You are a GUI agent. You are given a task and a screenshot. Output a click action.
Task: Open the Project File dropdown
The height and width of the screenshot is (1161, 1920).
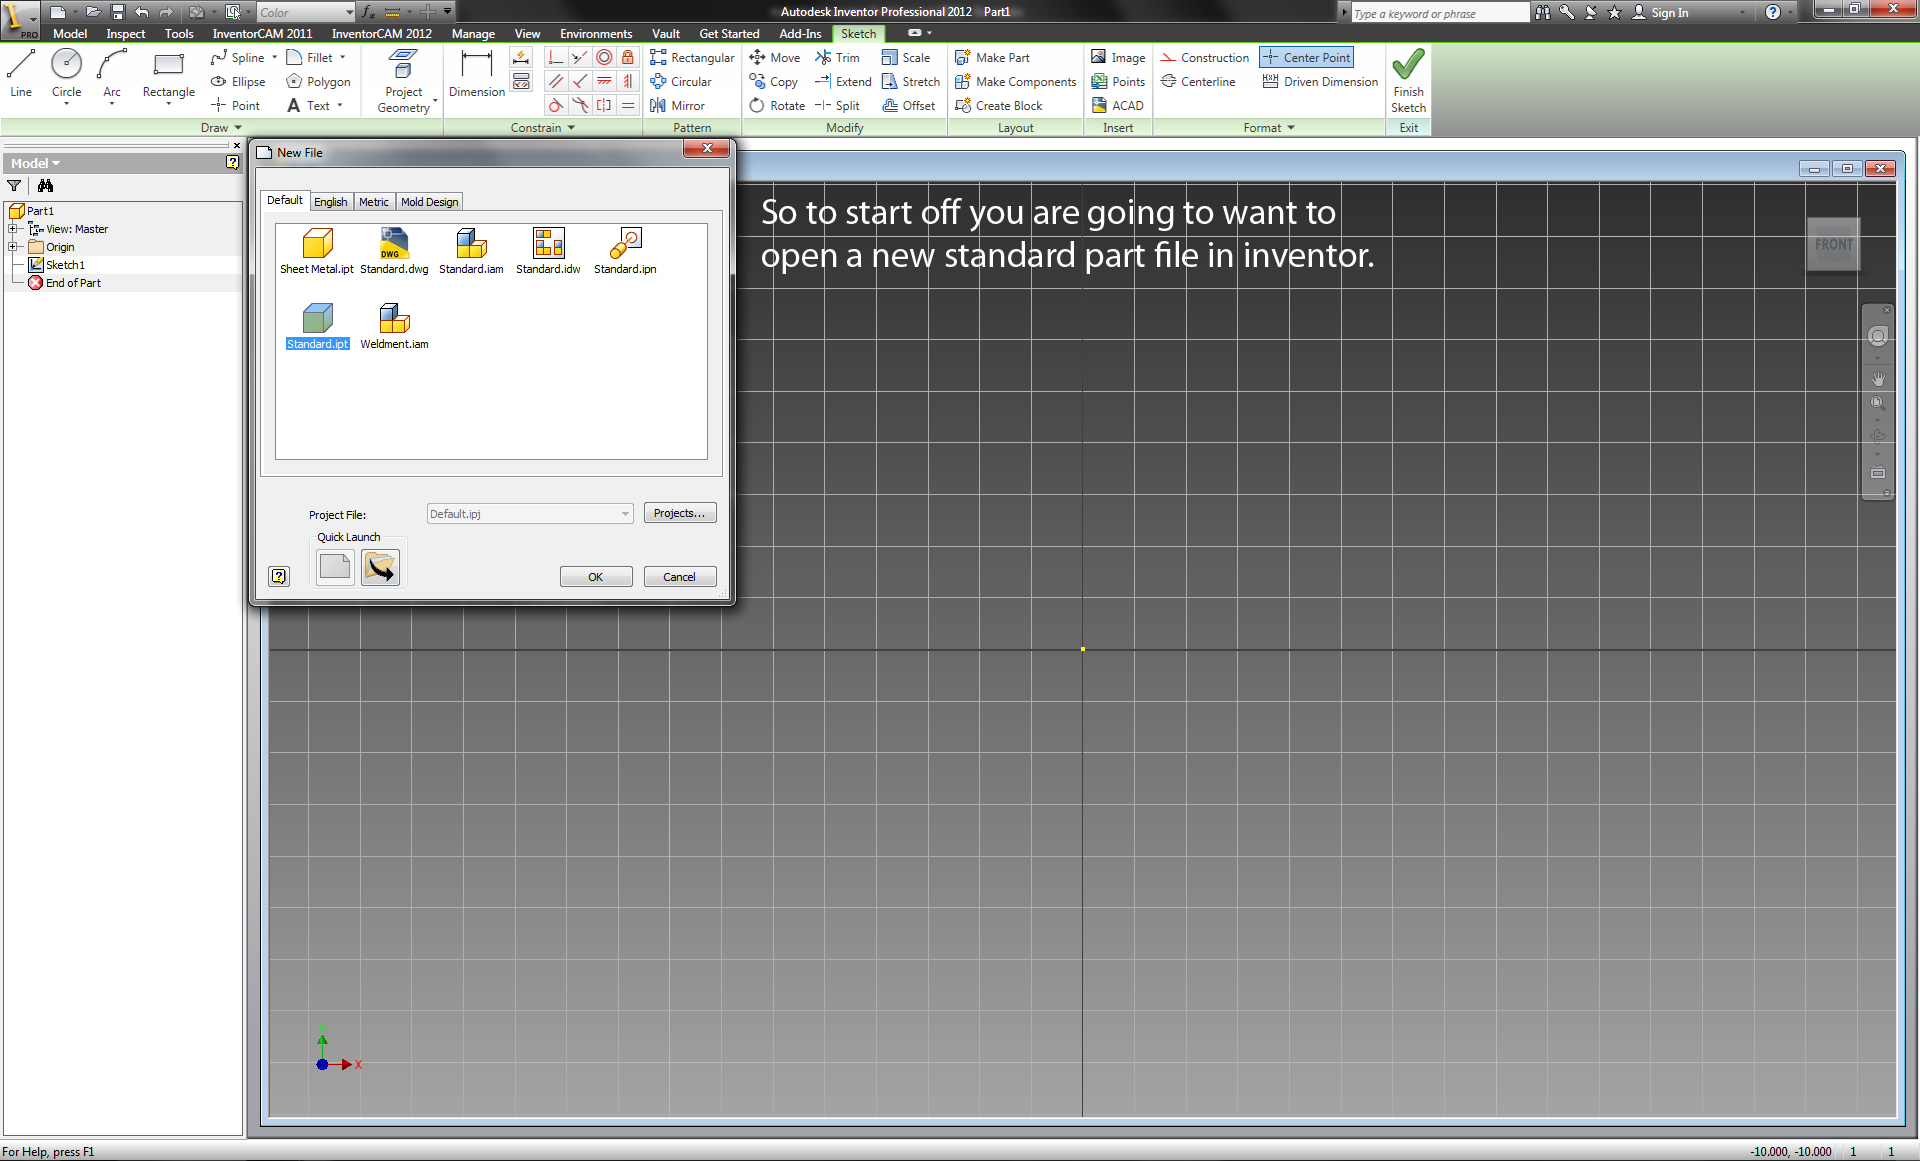point(625,514)
